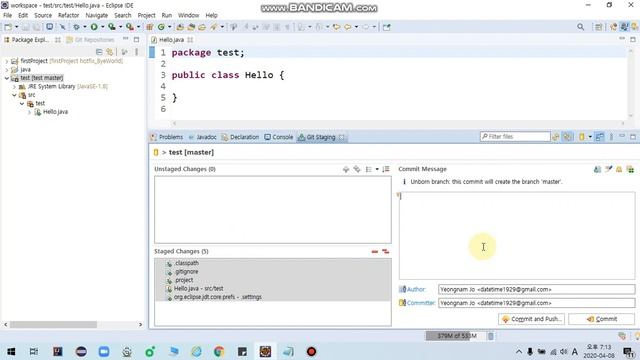Toggle Link with Editor in Package Explorer

(x=109, y=52)
